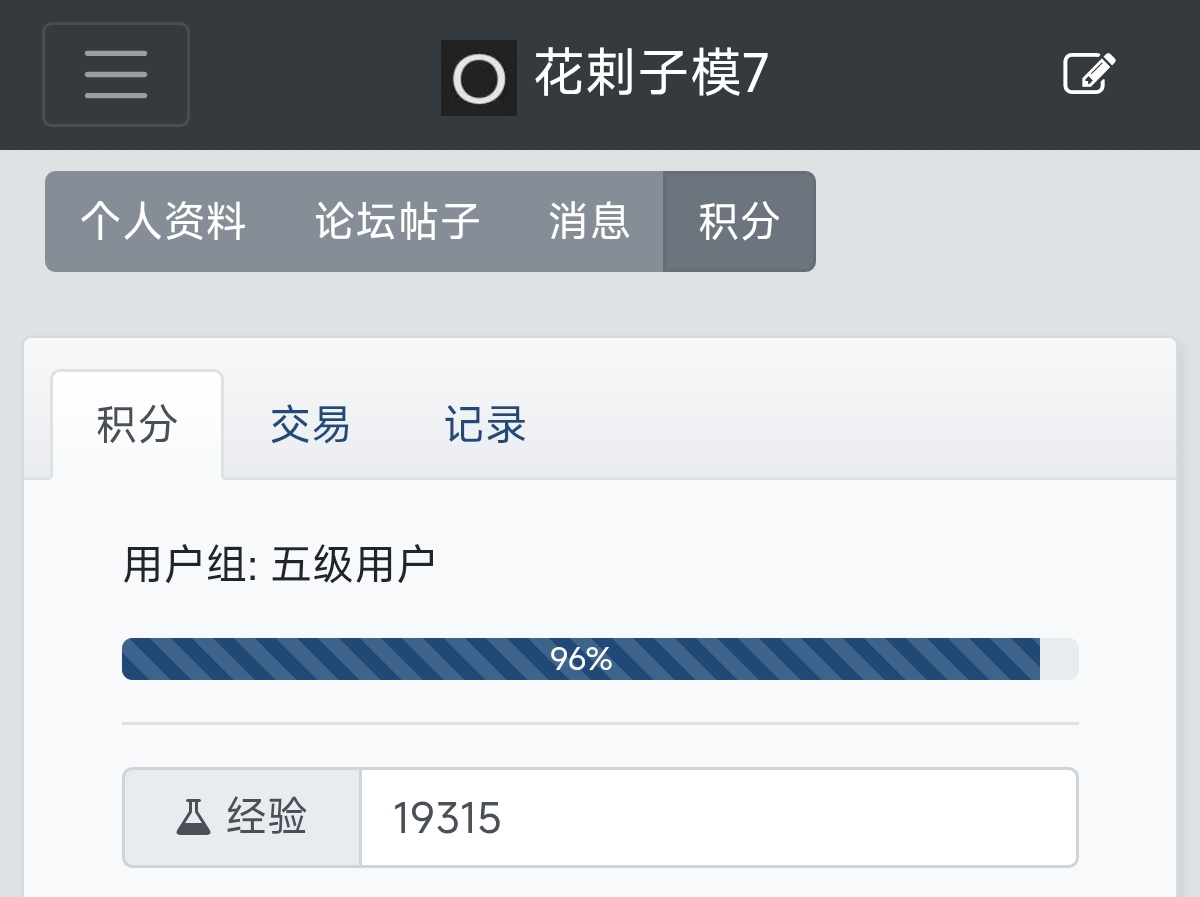Image resolution: width=1200 pixels, height=897 pixels.
Task: Focus the experience field showing 19315
Action: tap(718, 818)
